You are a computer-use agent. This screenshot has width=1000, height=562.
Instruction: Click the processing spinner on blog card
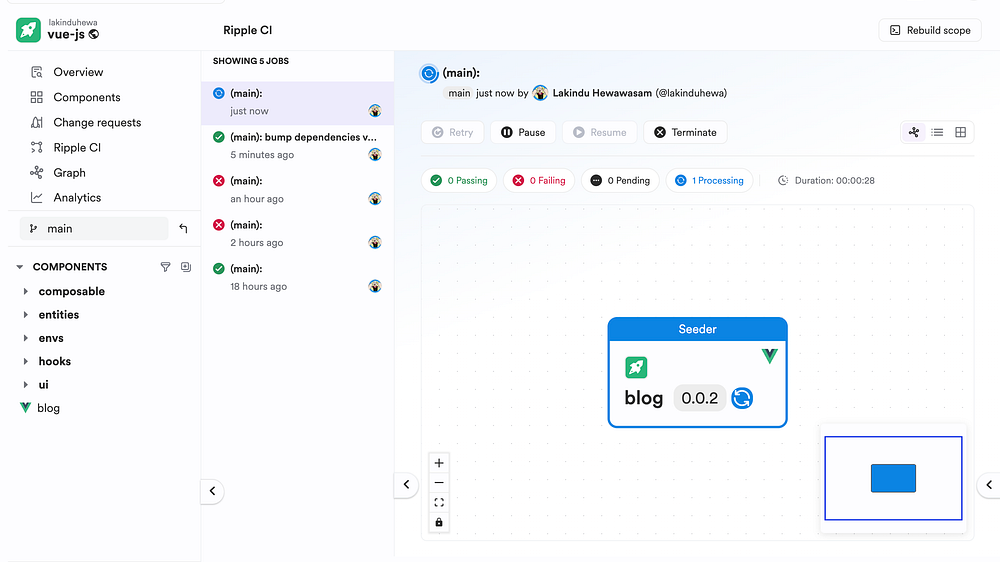pos(742,398)
